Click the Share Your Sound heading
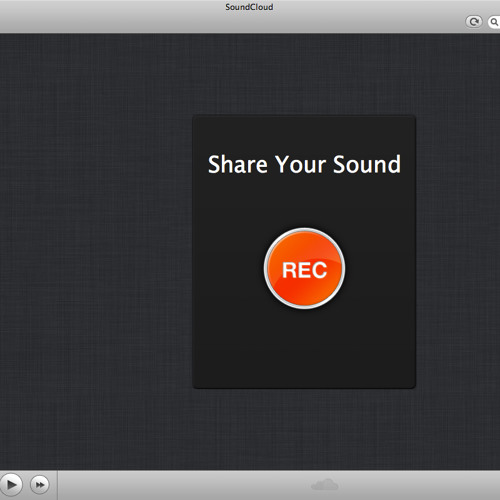Viewport: 500px width, 500px height. (304, 164)
